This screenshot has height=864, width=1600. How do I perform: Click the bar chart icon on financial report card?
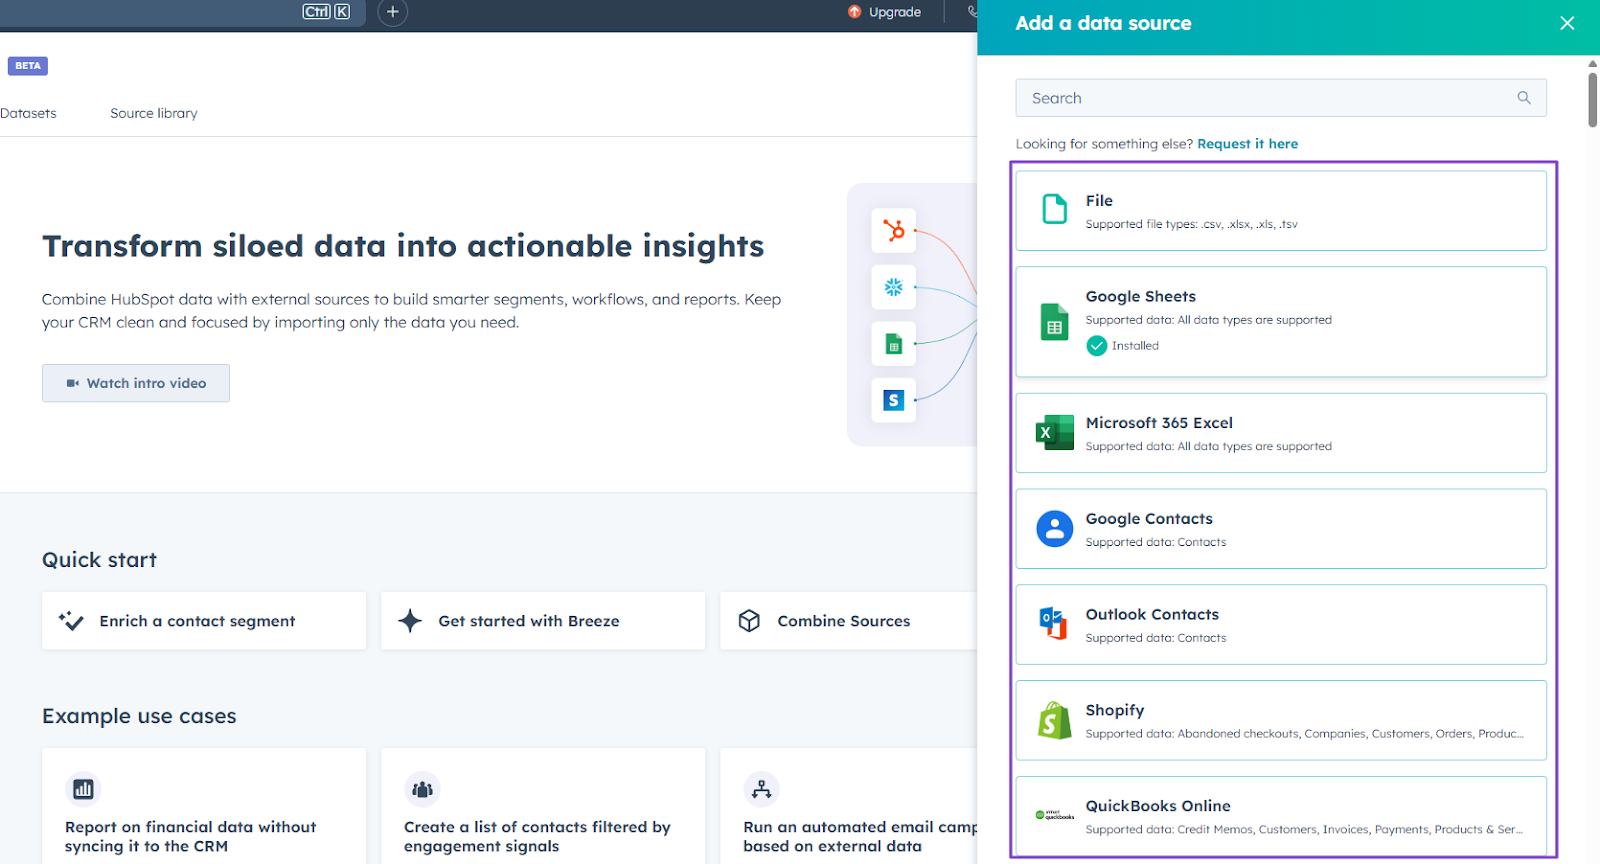[x=83, y=789]
